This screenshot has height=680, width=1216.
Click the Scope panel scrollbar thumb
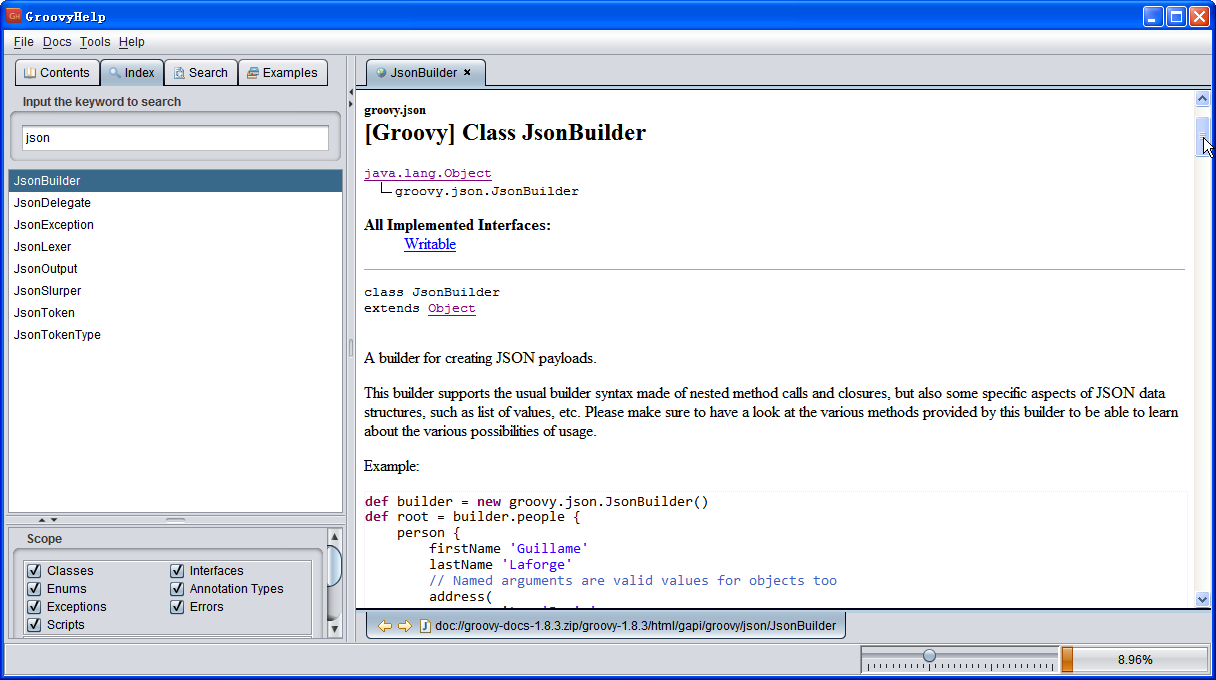(x=335, y=566)
